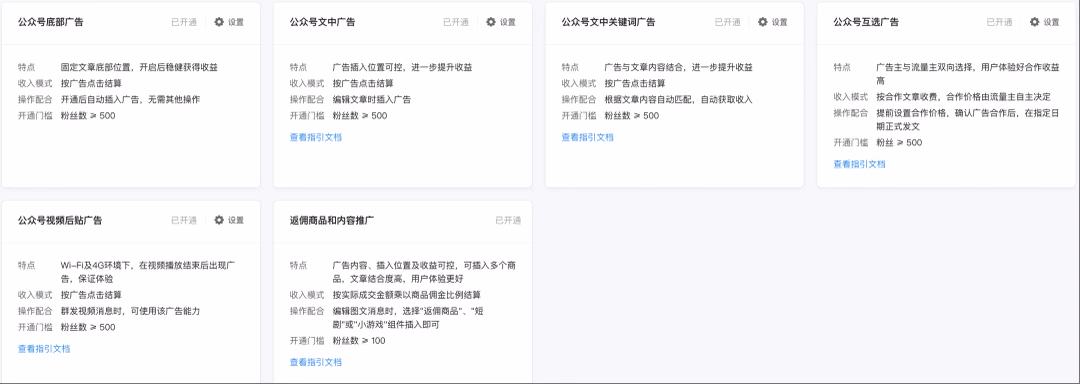The height and width of the screenshot is (384, 1080).
Task: Click text 广告插入位置可控，进一步提升收益
Action: click(x=402, y=67)
